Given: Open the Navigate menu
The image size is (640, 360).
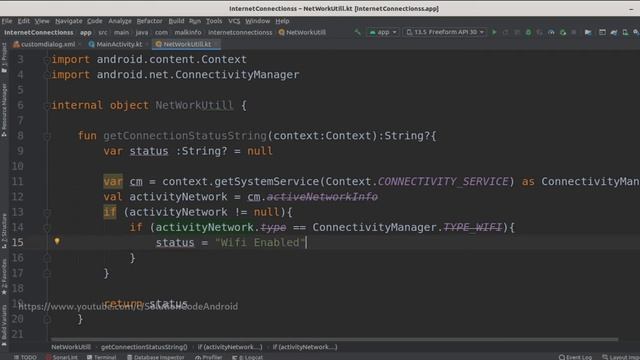Looking at the screenshot, I should coord(69,21).
